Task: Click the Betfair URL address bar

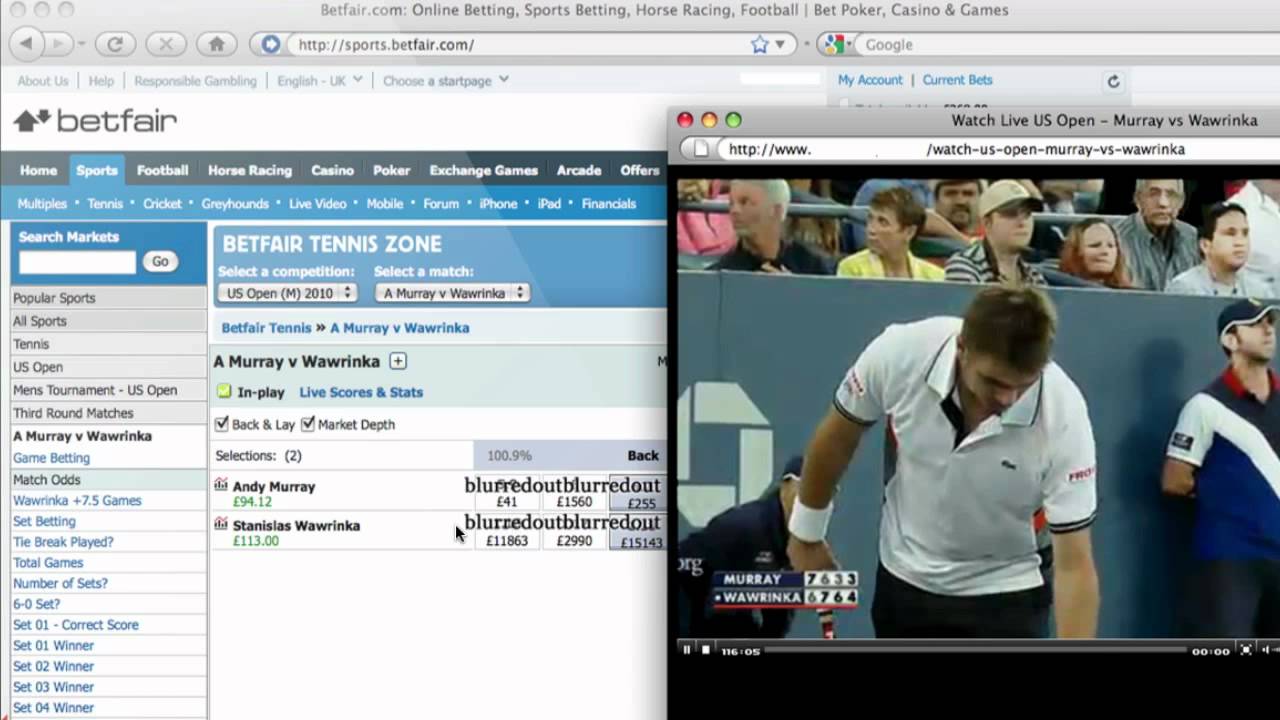Action: (x=520, y=44)
